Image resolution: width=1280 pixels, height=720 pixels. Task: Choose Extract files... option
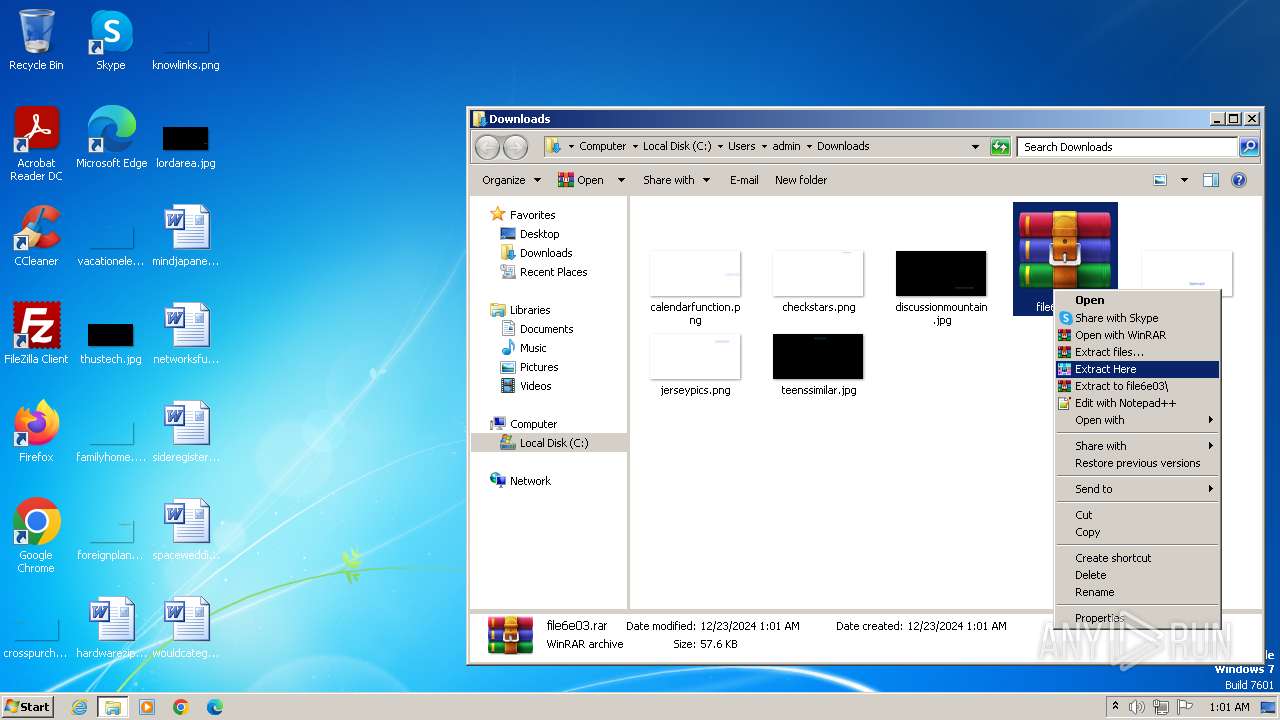point(1137,352)
